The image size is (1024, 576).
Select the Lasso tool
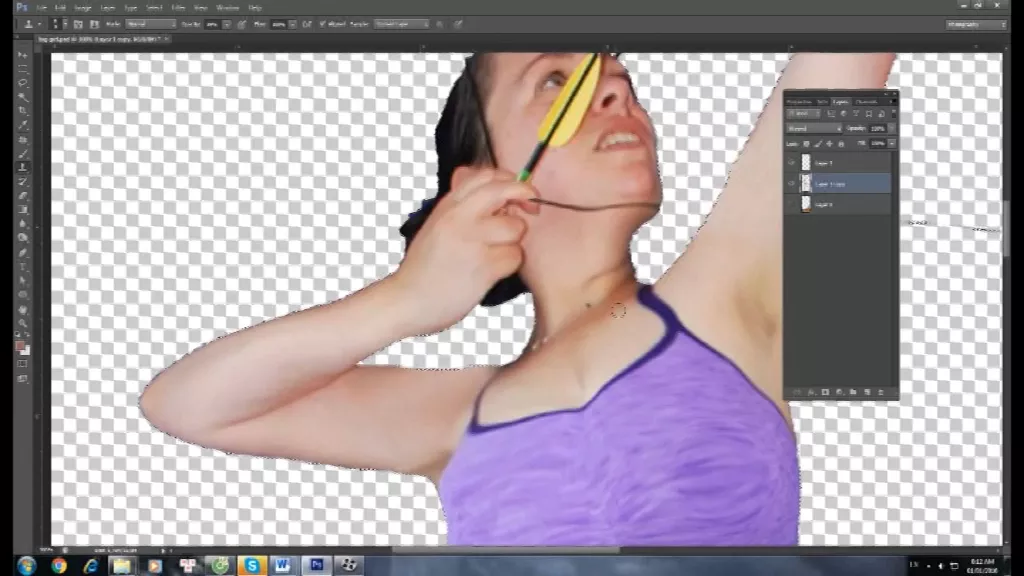23,83
